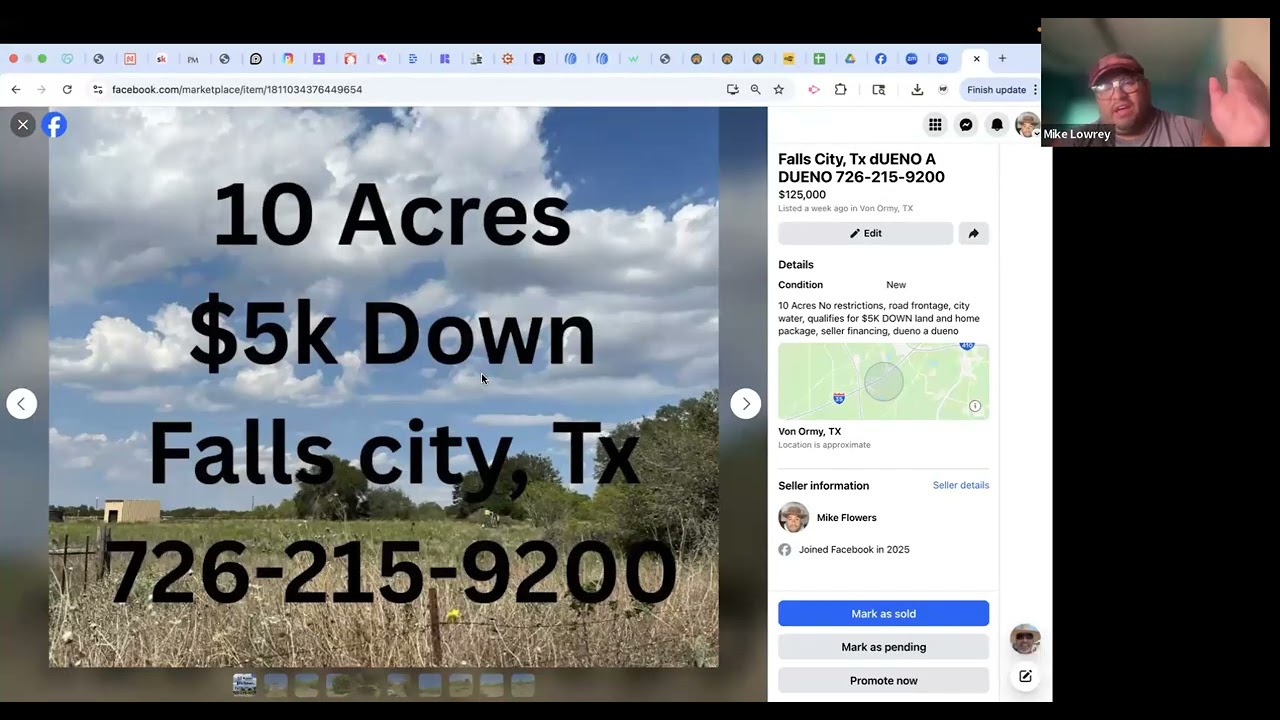The image size is (1280, 720).
Task: Close the active browser tab
Action: [977, 58]
